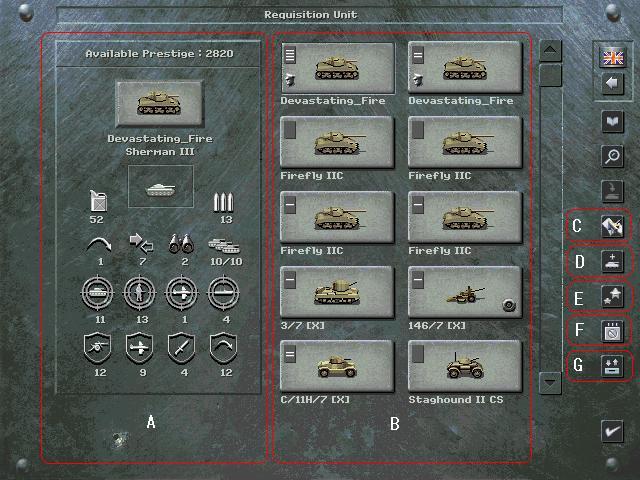The image size is (640, 480).
Task: Click the sword shield close defense icon
Action: (181, 348)
